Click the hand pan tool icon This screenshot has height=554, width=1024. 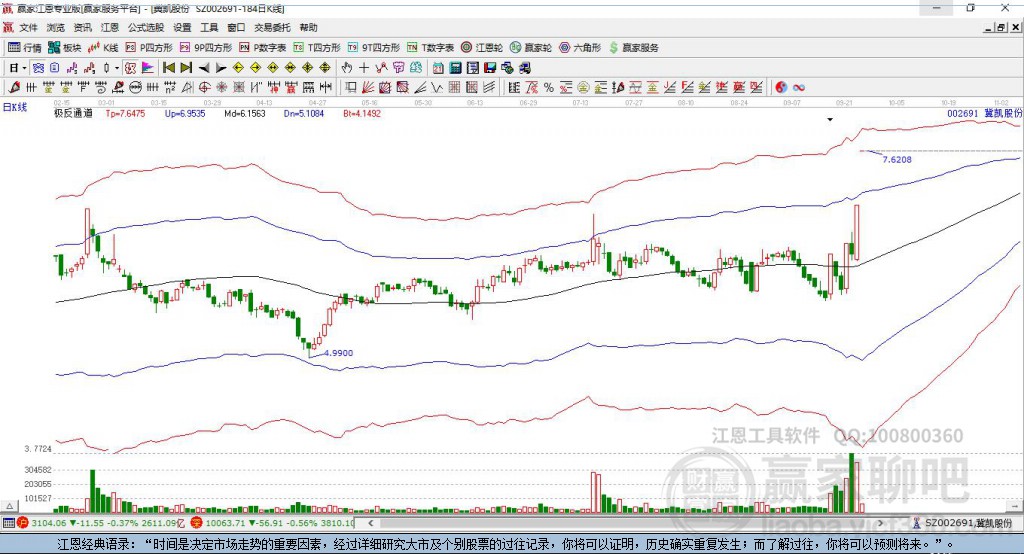(347, 68)
